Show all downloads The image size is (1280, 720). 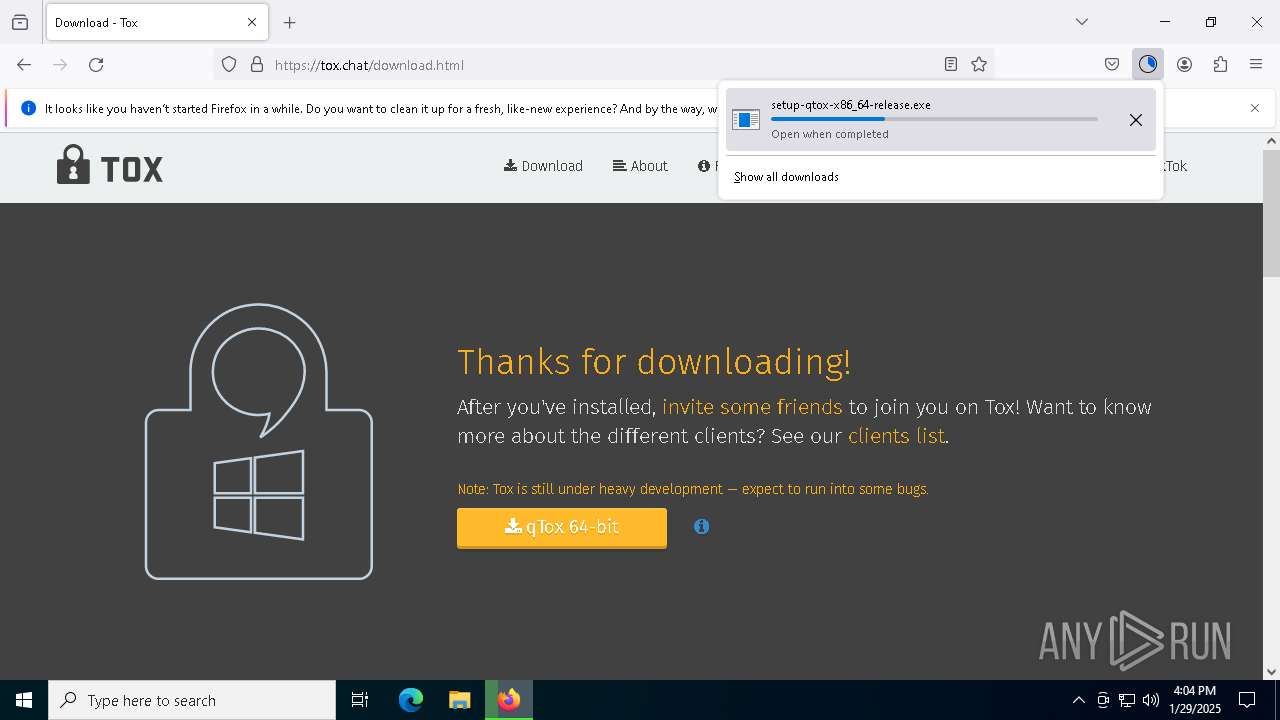pyautogui.click(x=786, y=177)
